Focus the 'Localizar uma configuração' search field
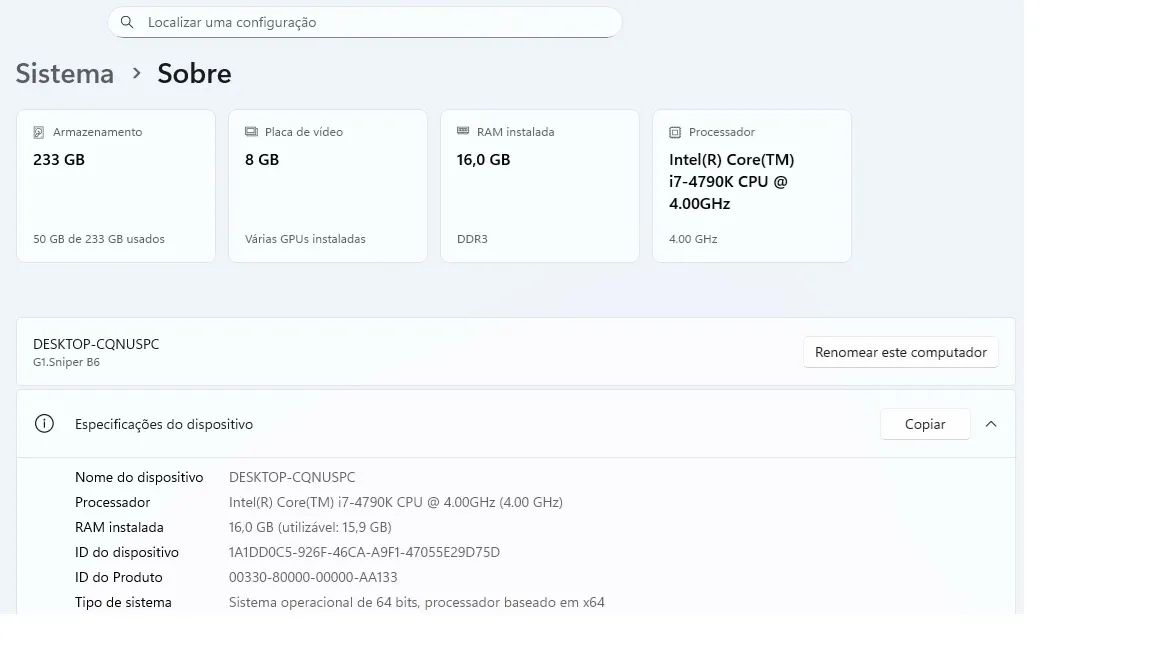This screenshot has height=648, width=1152. click(x=364, y=22)
